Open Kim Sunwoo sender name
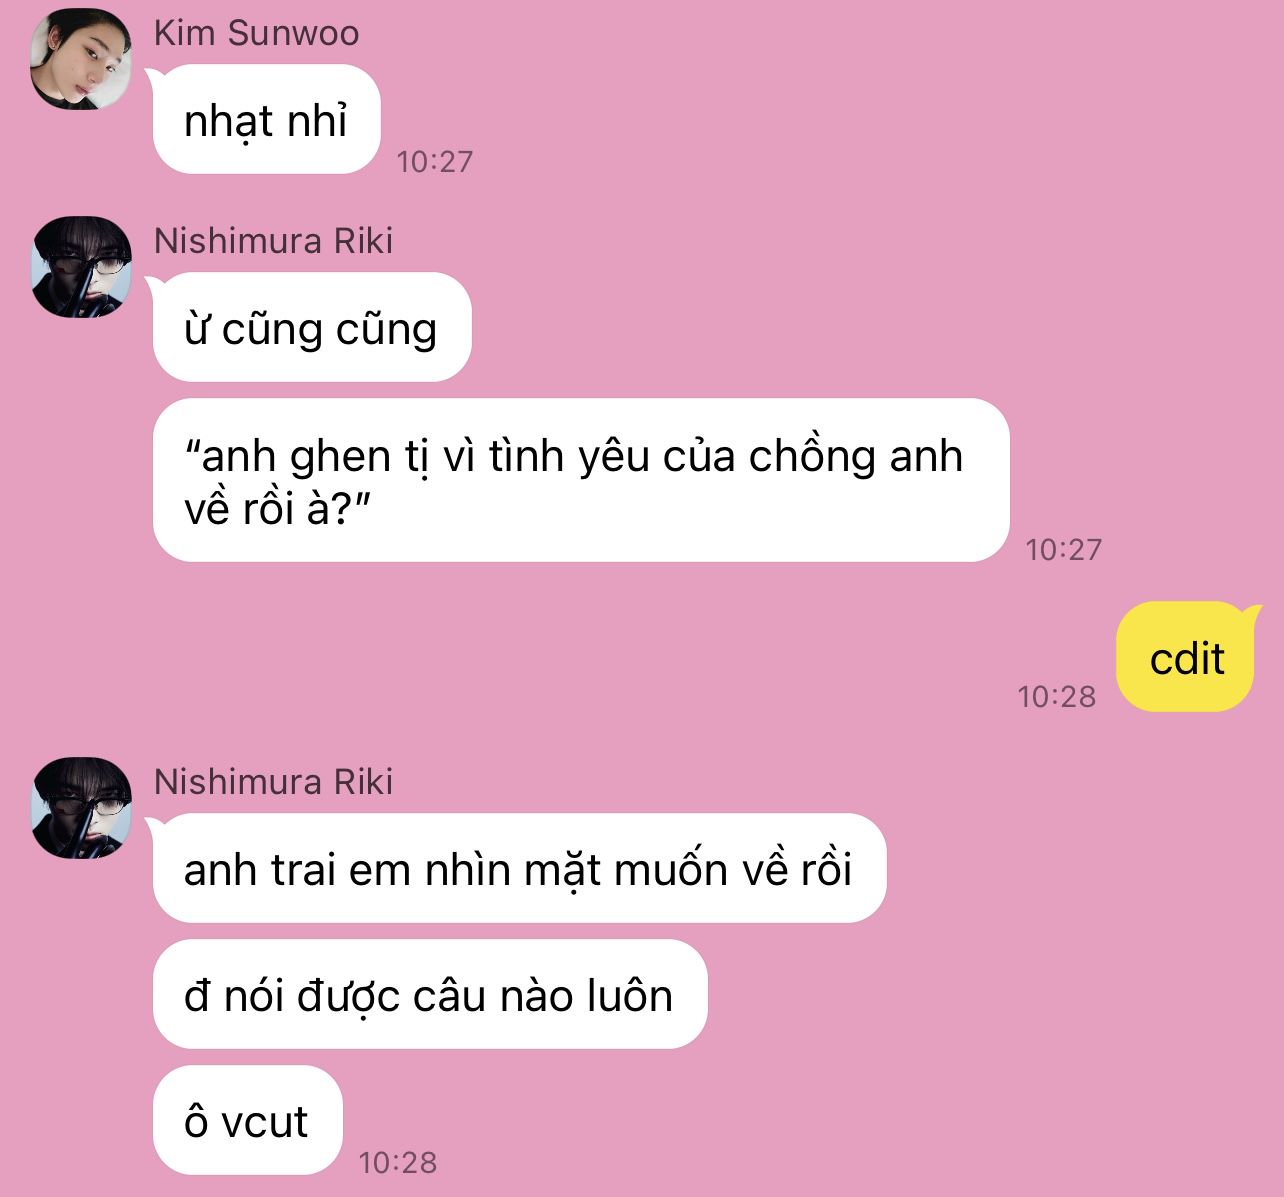The image size is (1284, 1197). (256, 33)
